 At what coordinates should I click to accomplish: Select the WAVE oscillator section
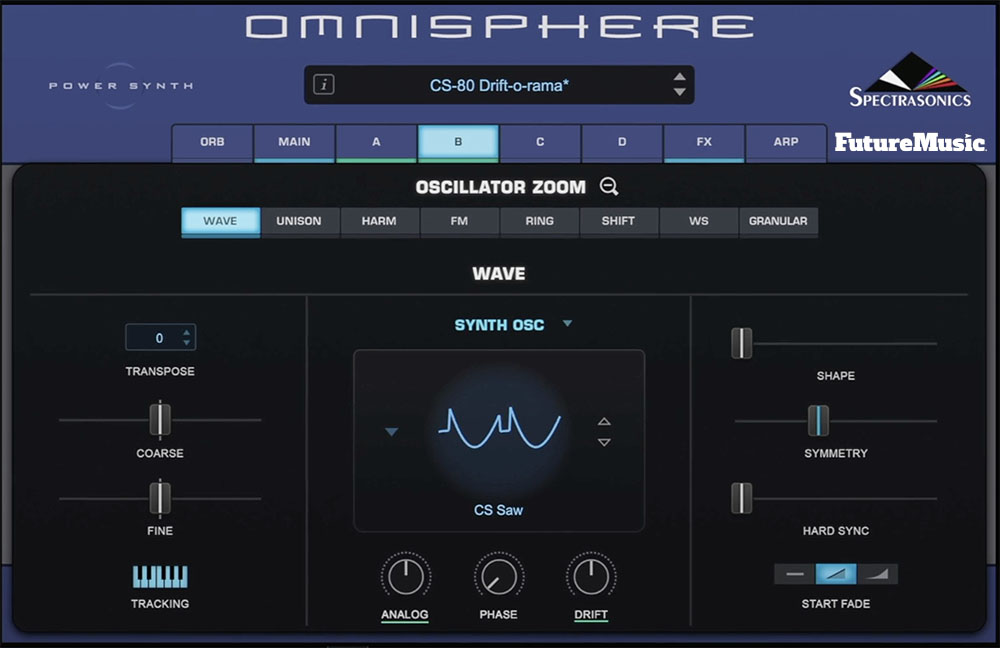click(x=221, y=221)
